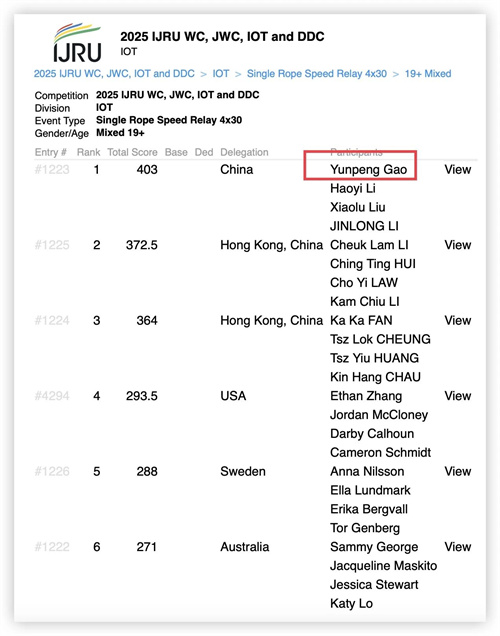View the USA entry details

pos(457,396)
